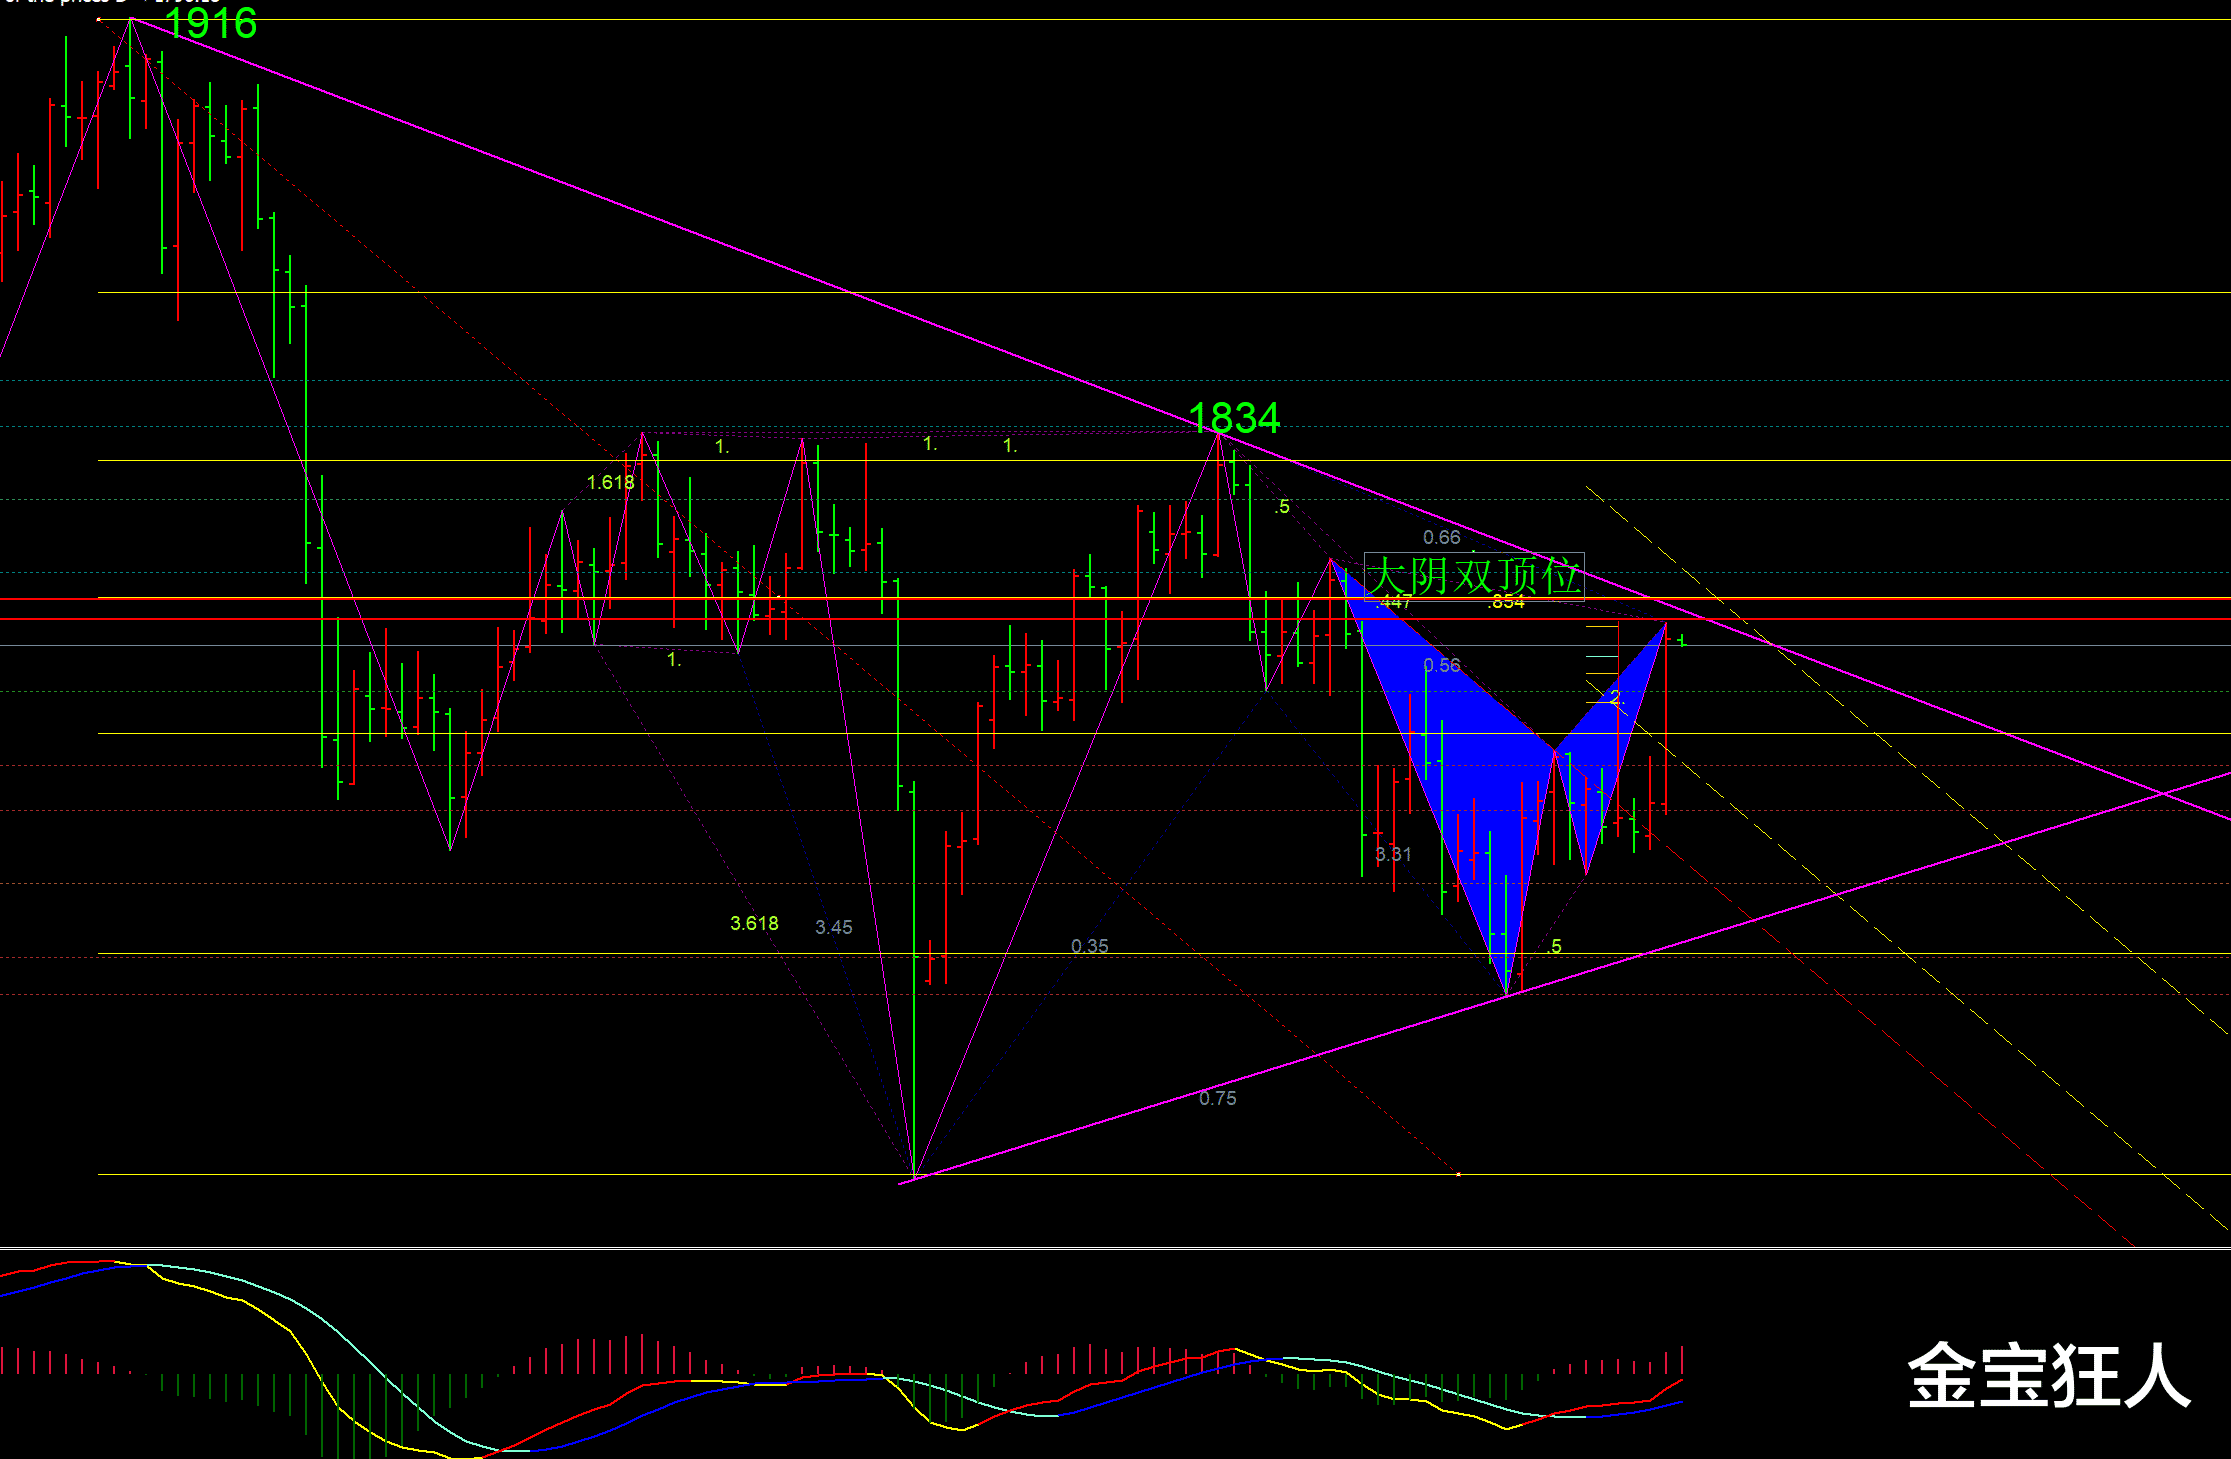Viewport: 2231px width, 1459px height.
Task: Click the 金宝狂人 watermark text
Action: 2048,1377
